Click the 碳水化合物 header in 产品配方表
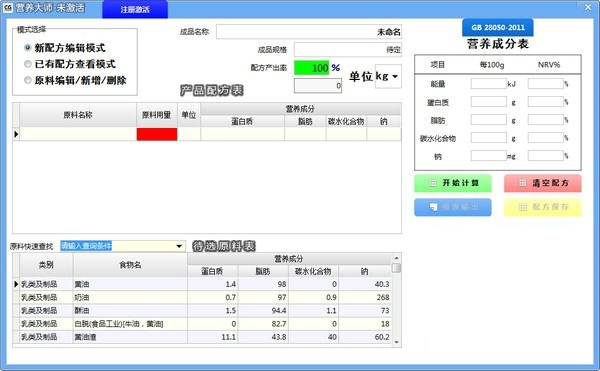The width and height of the screenshot is (600, 371). click(346, 121)
